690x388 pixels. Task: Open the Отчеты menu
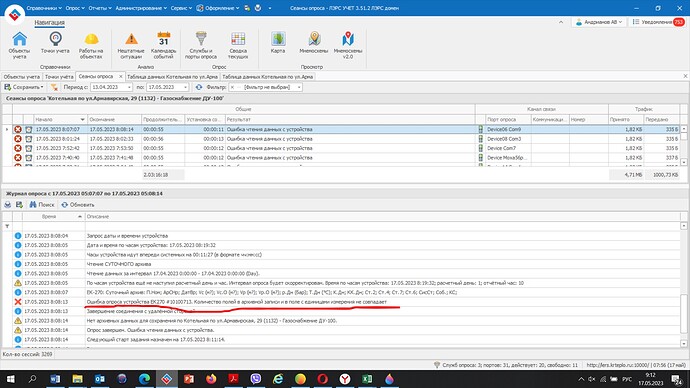(x=100, y=8)
